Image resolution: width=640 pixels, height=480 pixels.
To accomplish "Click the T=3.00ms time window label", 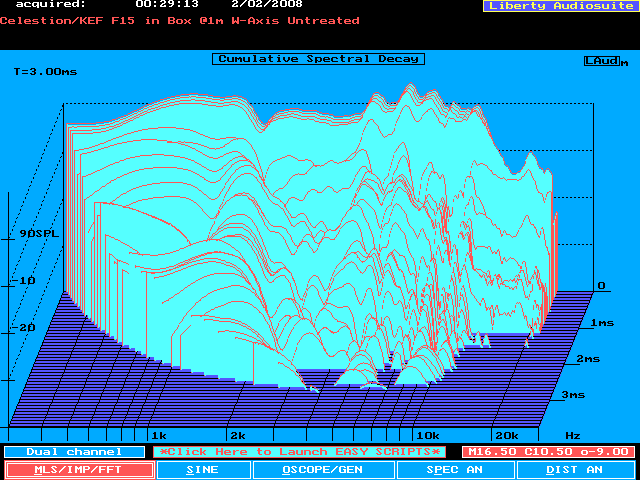I will click(44, 72).
